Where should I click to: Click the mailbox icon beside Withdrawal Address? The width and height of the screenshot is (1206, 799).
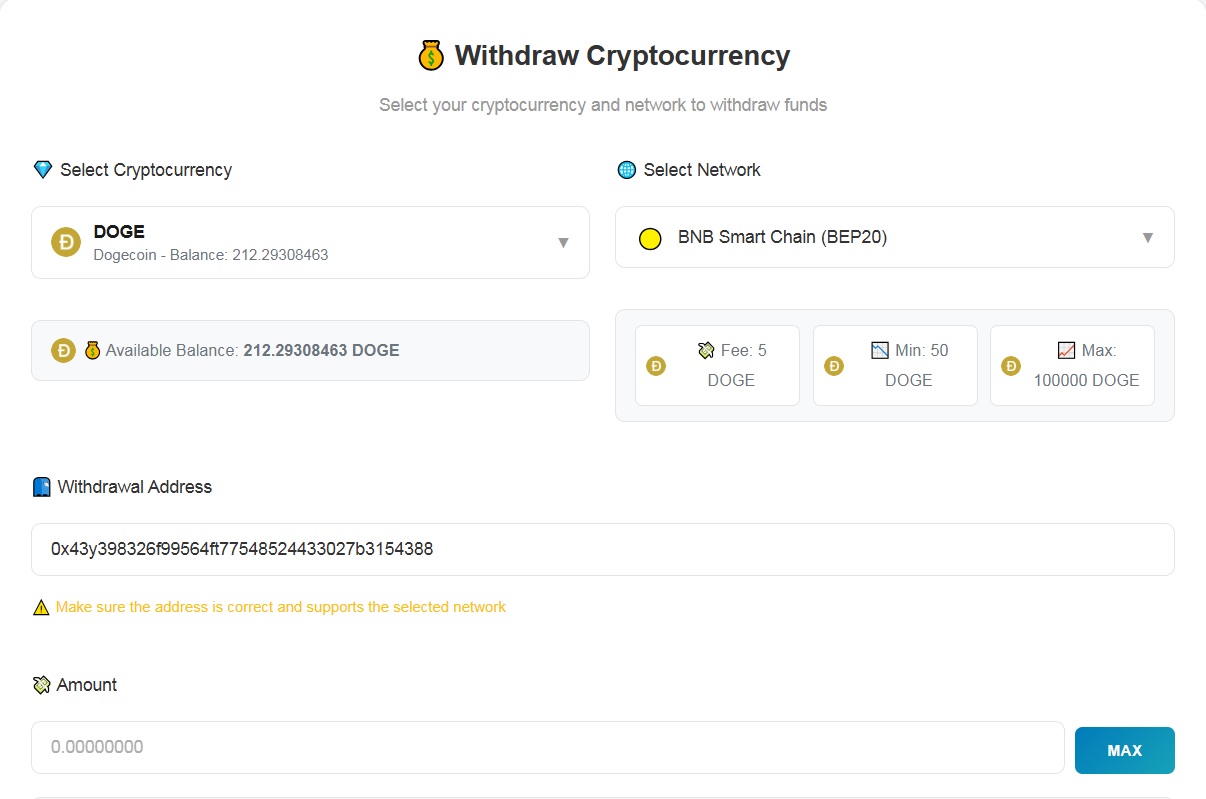click(41, 487)
